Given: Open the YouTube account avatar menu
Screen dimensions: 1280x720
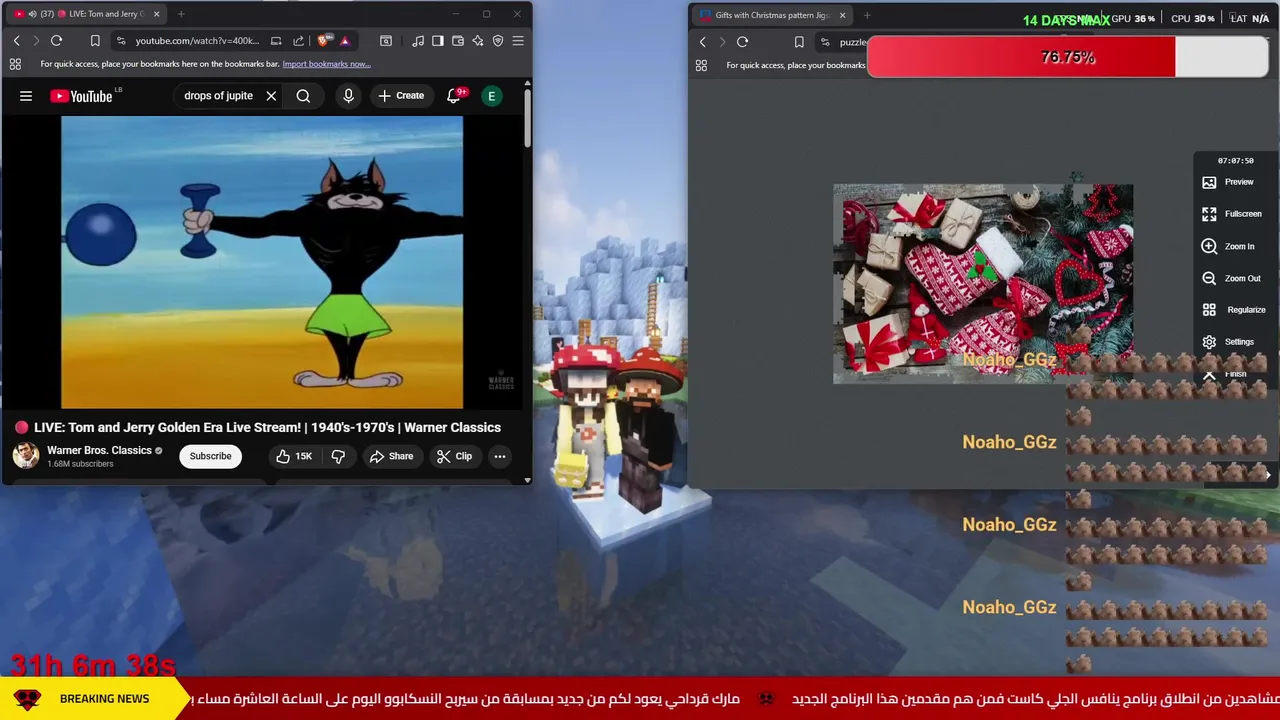Looking at the screenshot, I should [x=491, y=96].
